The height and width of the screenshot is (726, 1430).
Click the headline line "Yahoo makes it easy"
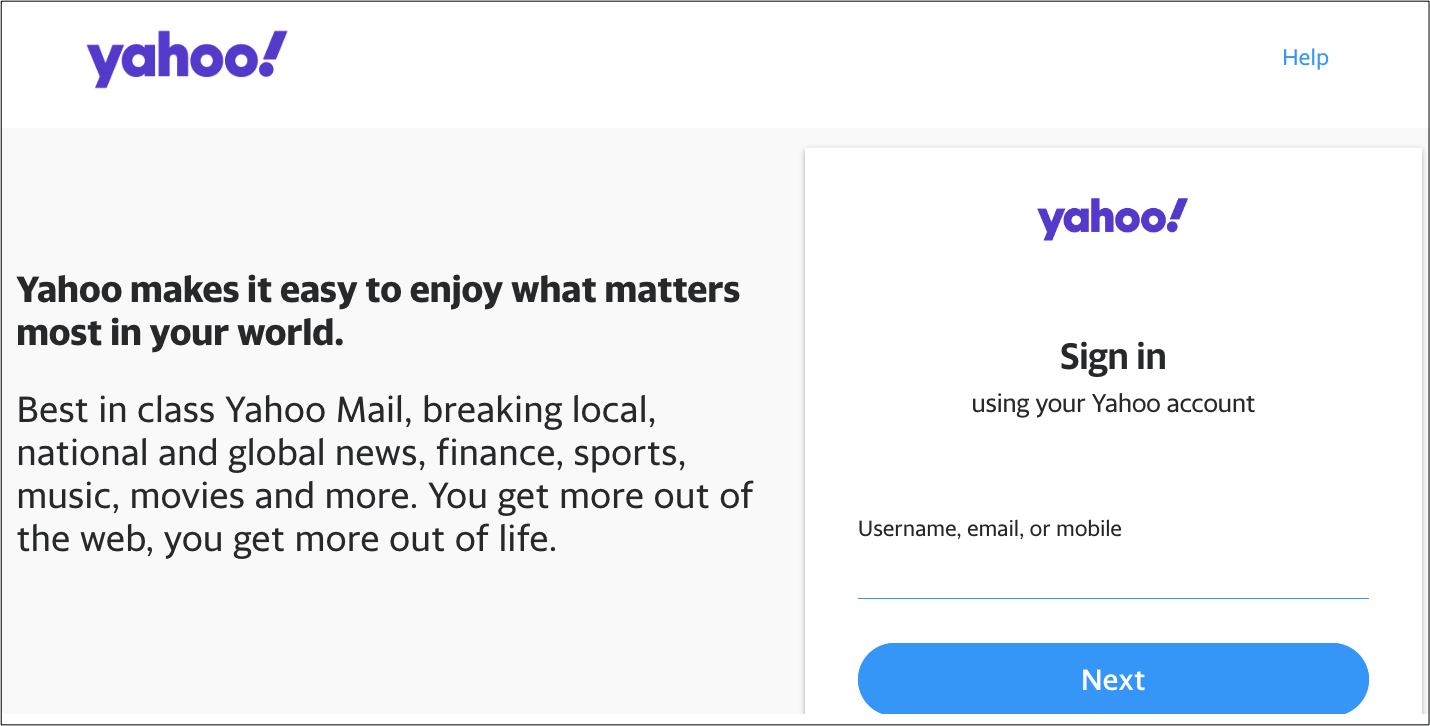[378, 290]
